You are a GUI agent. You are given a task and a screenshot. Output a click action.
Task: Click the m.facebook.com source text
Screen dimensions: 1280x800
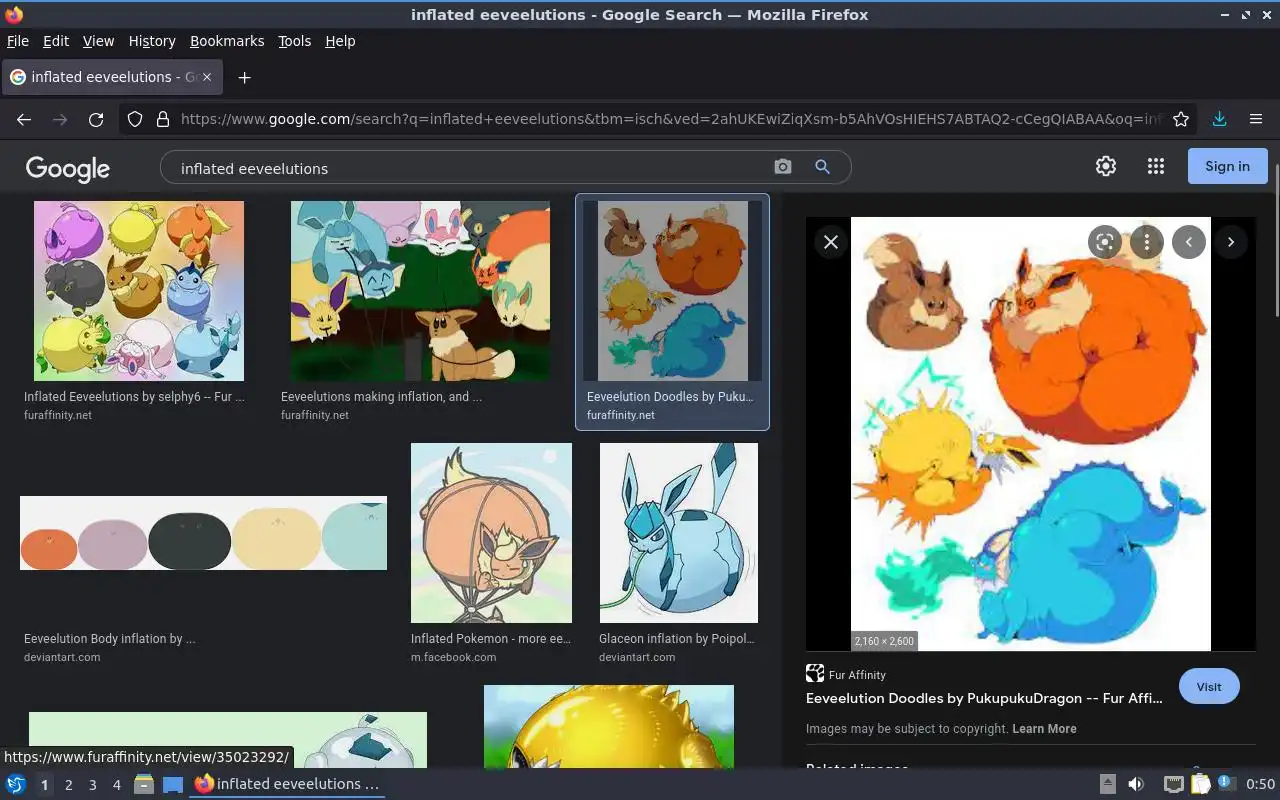coord(453,657)
